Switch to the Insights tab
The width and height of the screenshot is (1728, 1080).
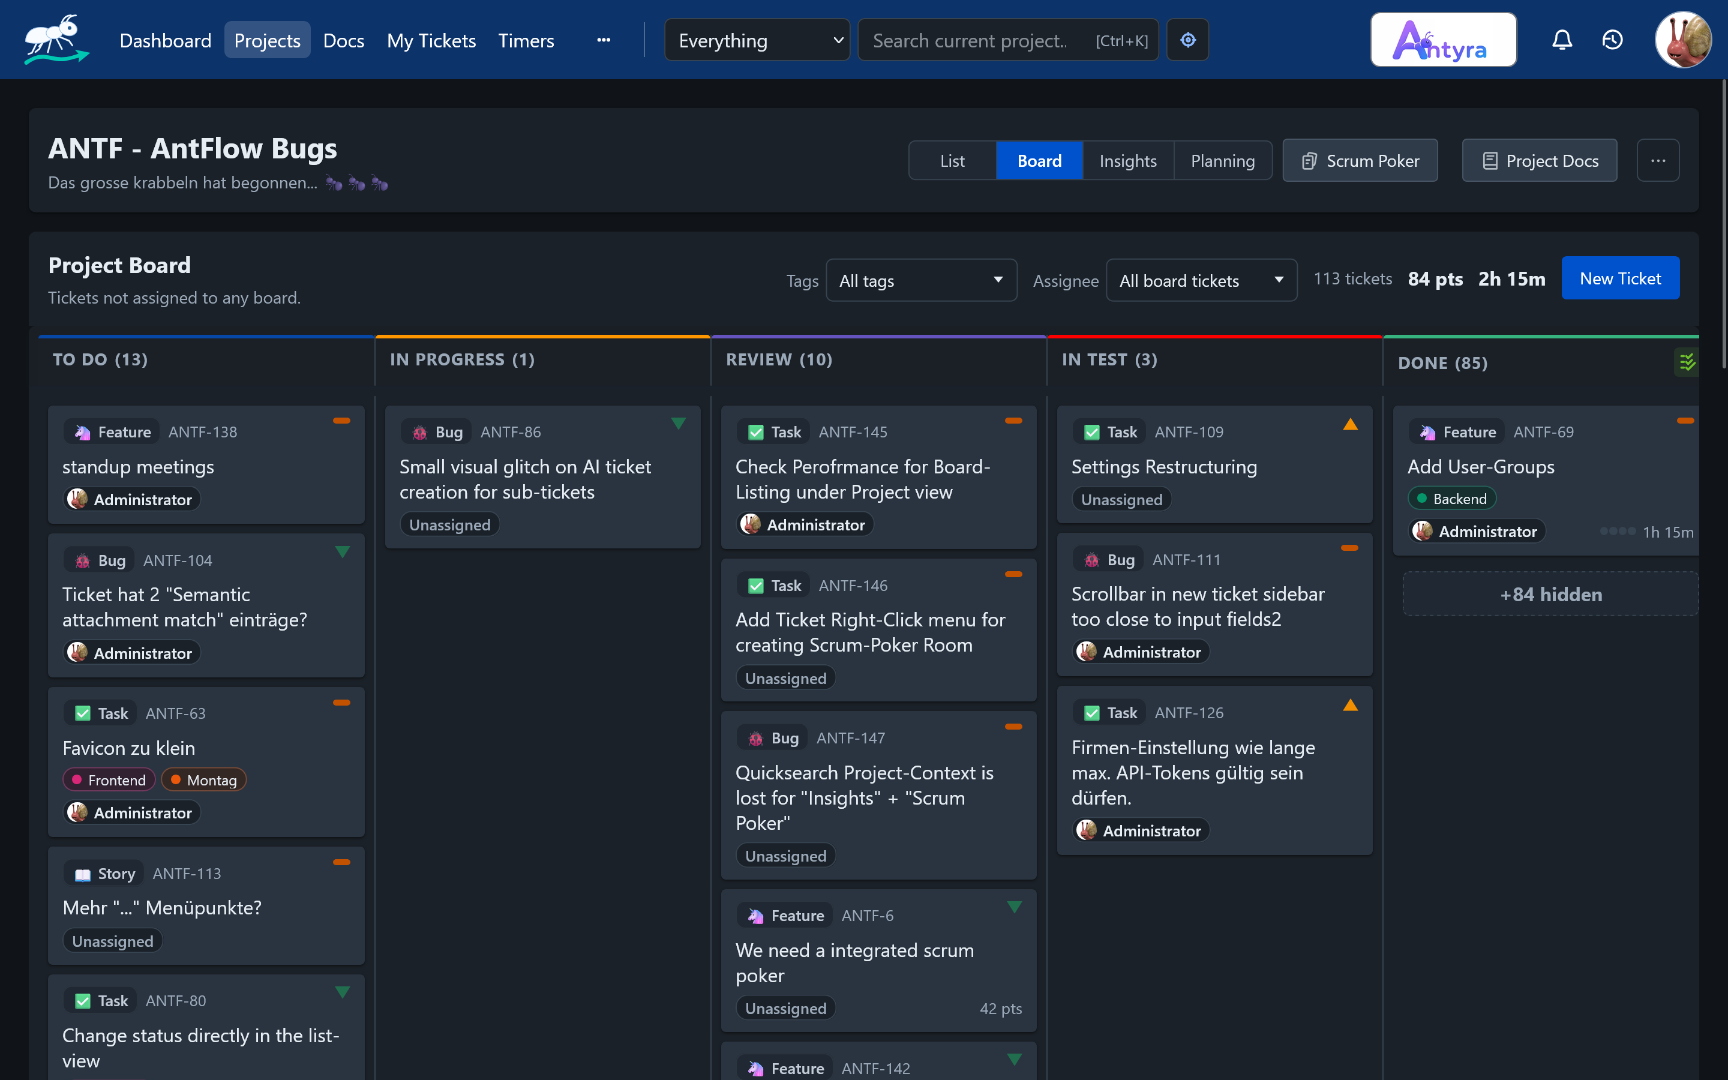coord(1128,161)
